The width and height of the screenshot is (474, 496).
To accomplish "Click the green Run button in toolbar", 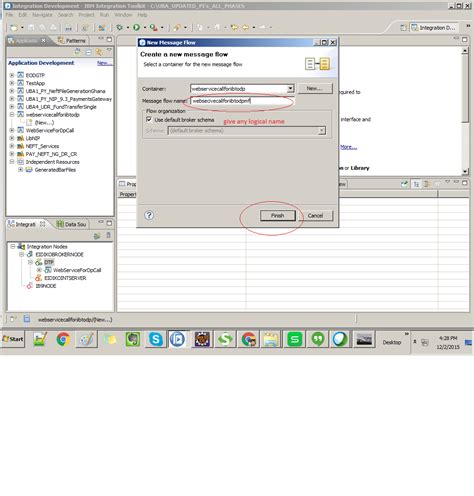I will click(x=136, y=27).
